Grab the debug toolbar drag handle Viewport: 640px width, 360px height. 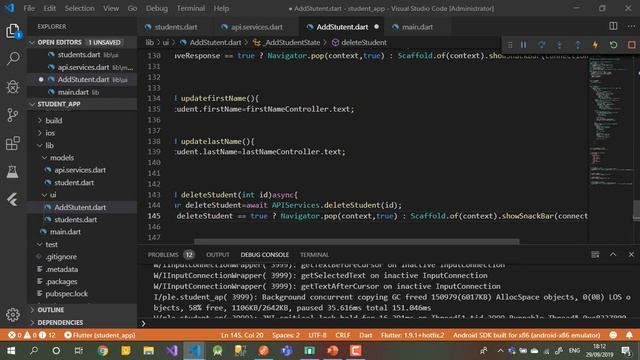click(x=510, y=45)
